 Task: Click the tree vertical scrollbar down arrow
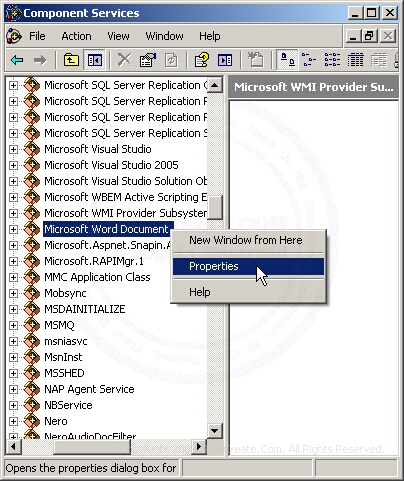[215, 430]
